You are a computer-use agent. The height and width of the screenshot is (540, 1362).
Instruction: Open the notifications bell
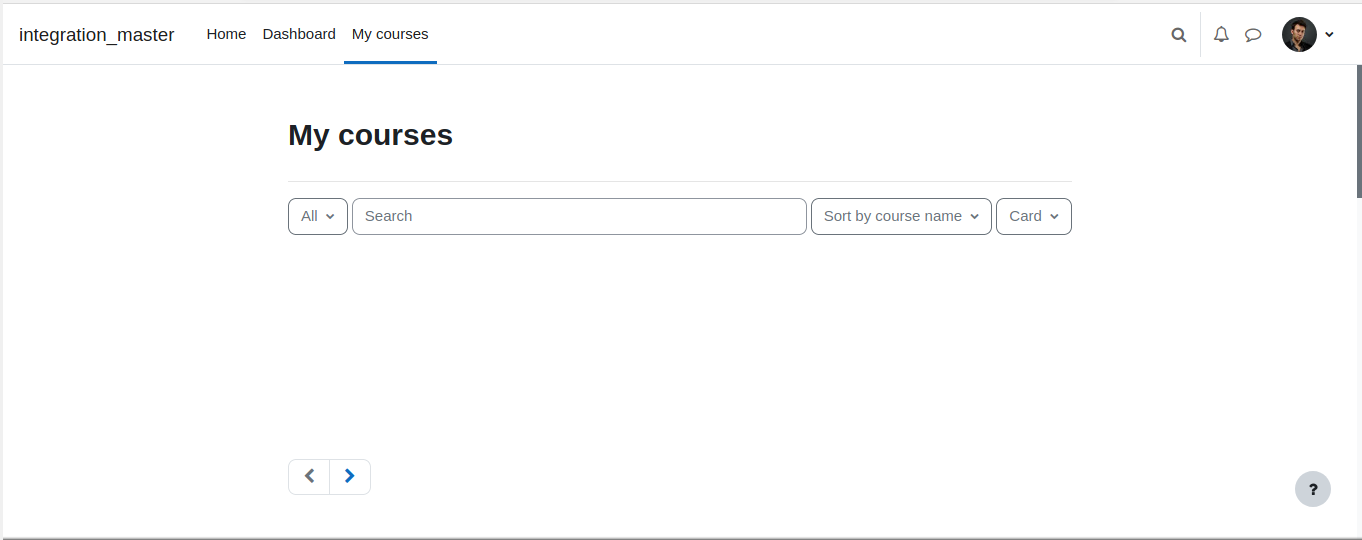1221,35
